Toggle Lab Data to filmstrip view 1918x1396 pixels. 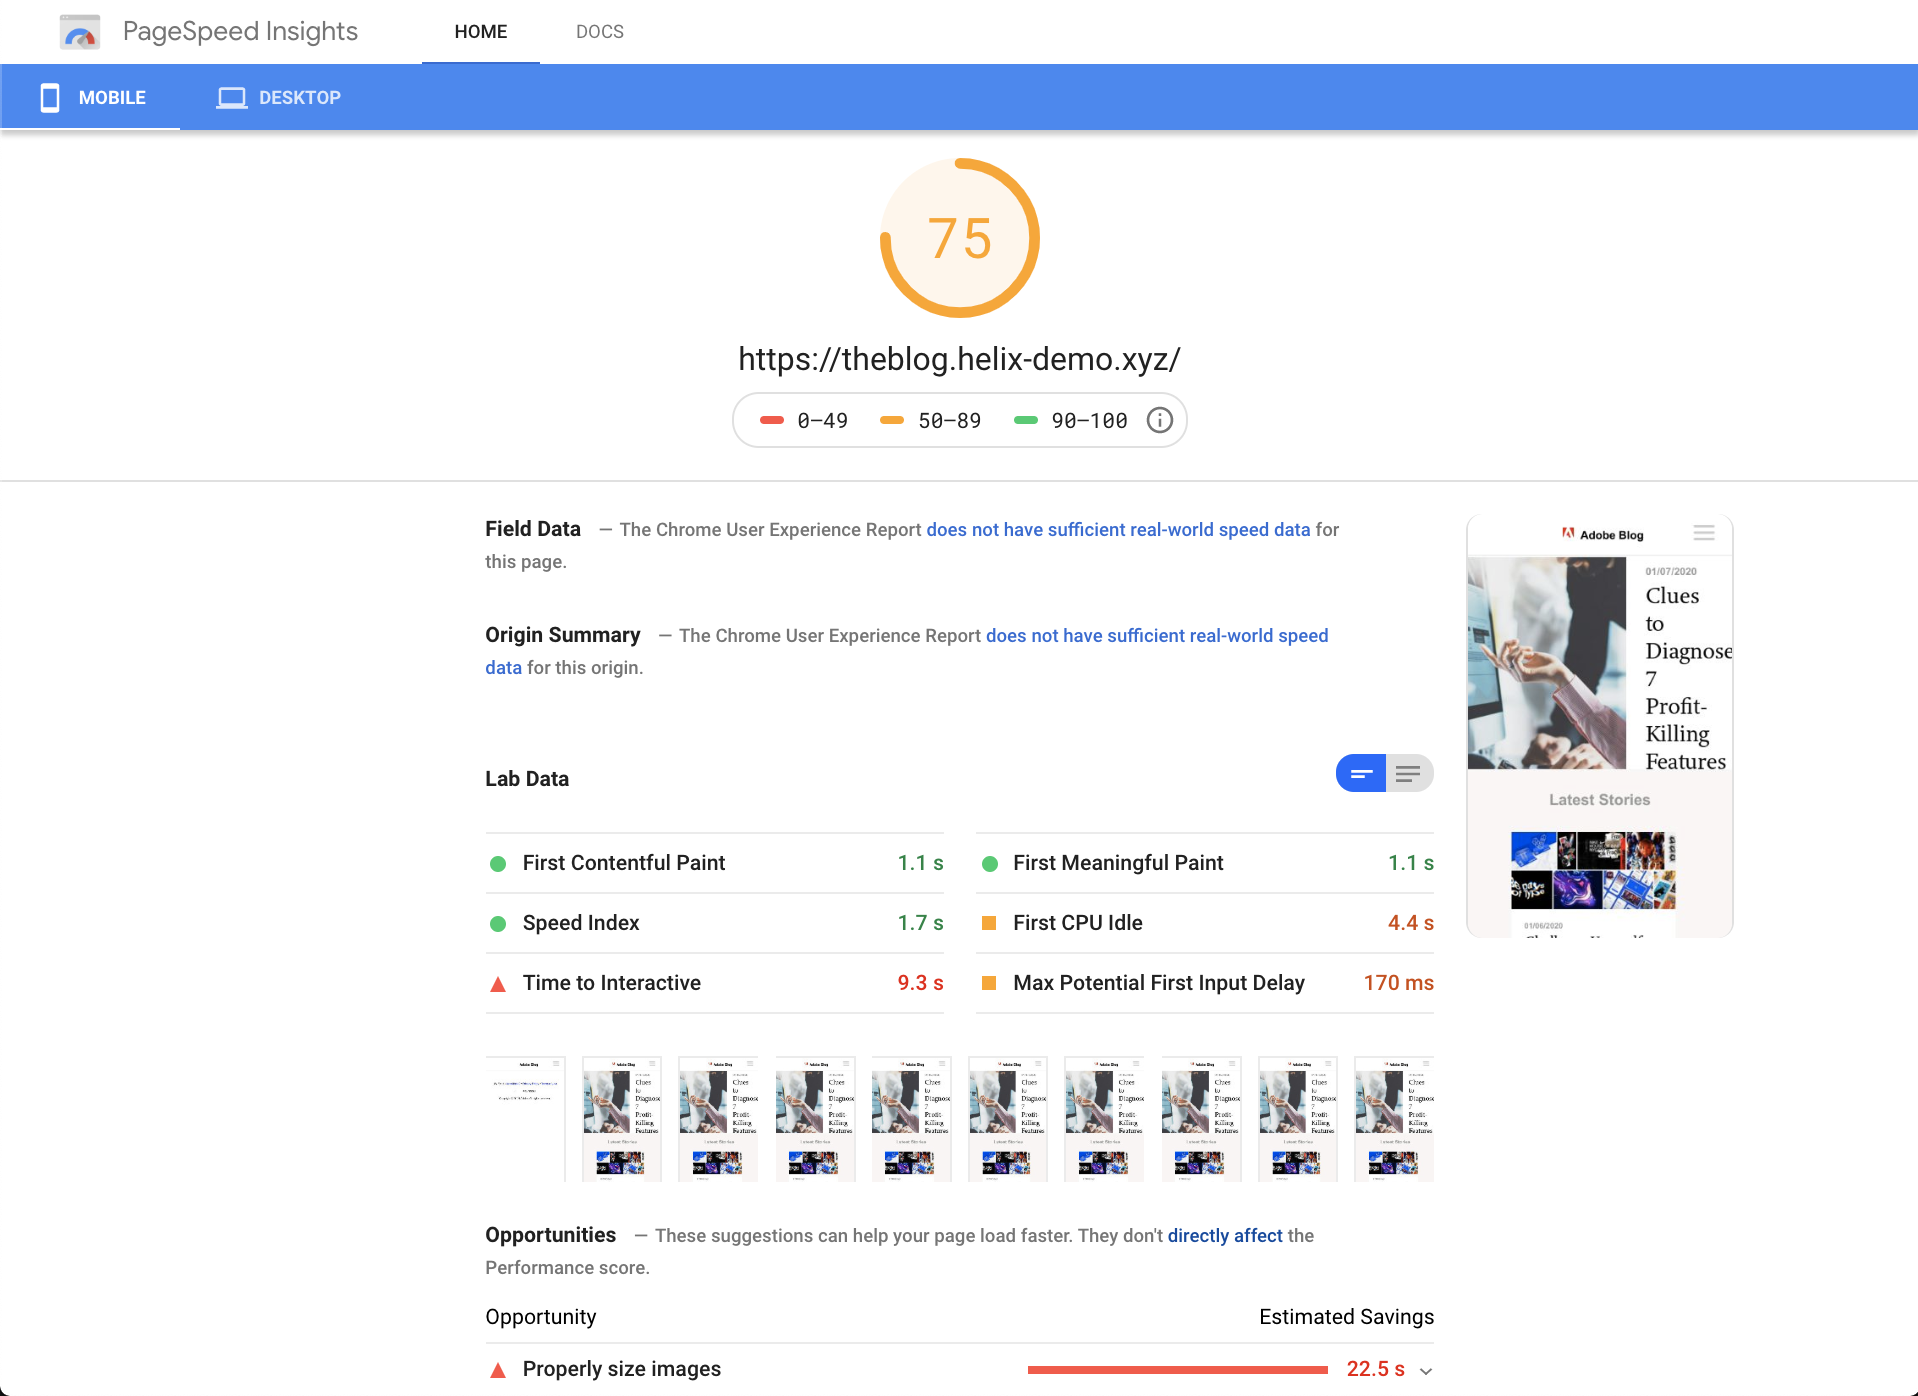coord(1359,773)
